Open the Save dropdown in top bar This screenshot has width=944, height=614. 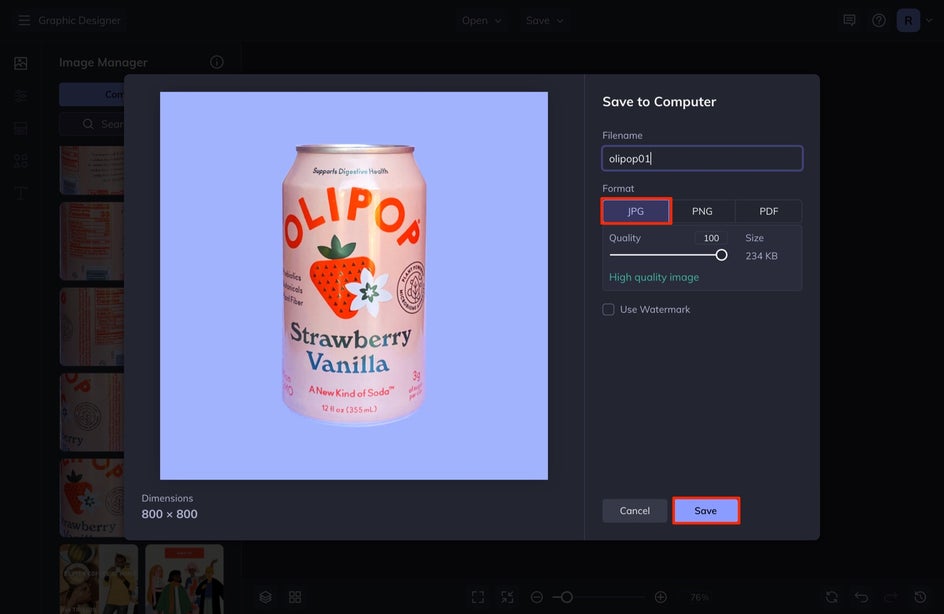(x=544, y=20)
